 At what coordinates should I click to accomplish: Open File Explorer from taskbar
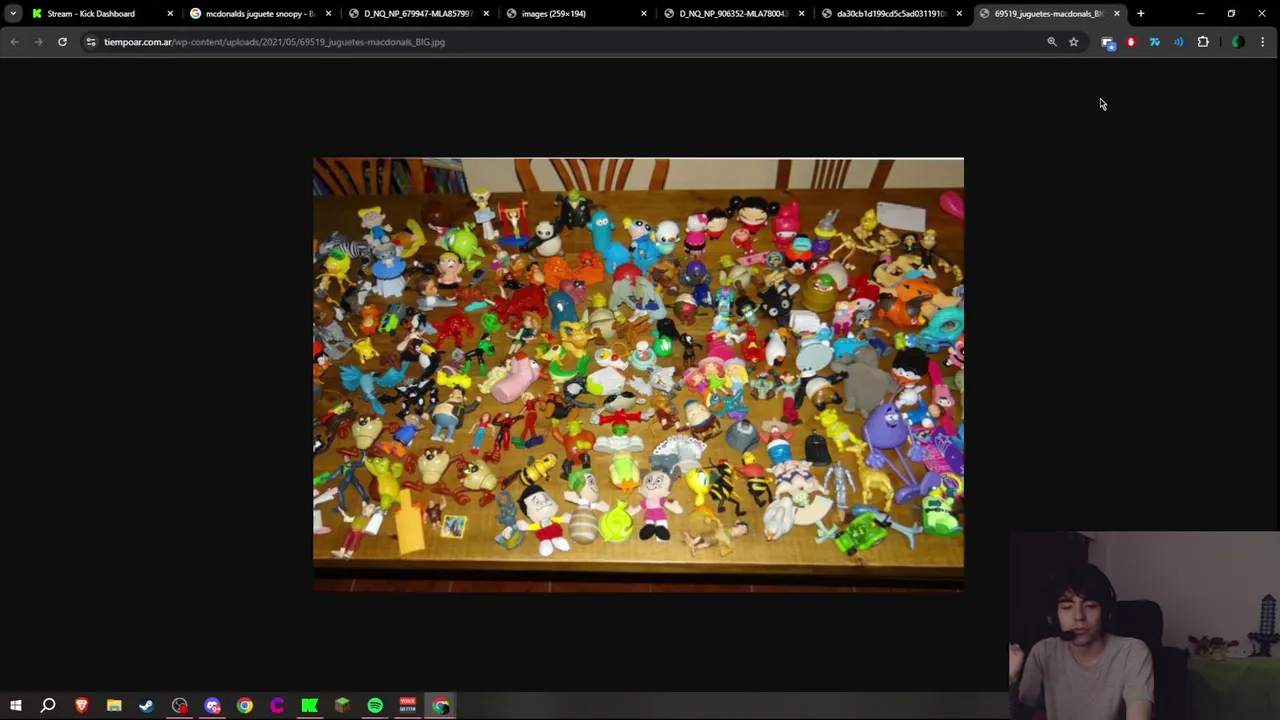pos(114,706)
